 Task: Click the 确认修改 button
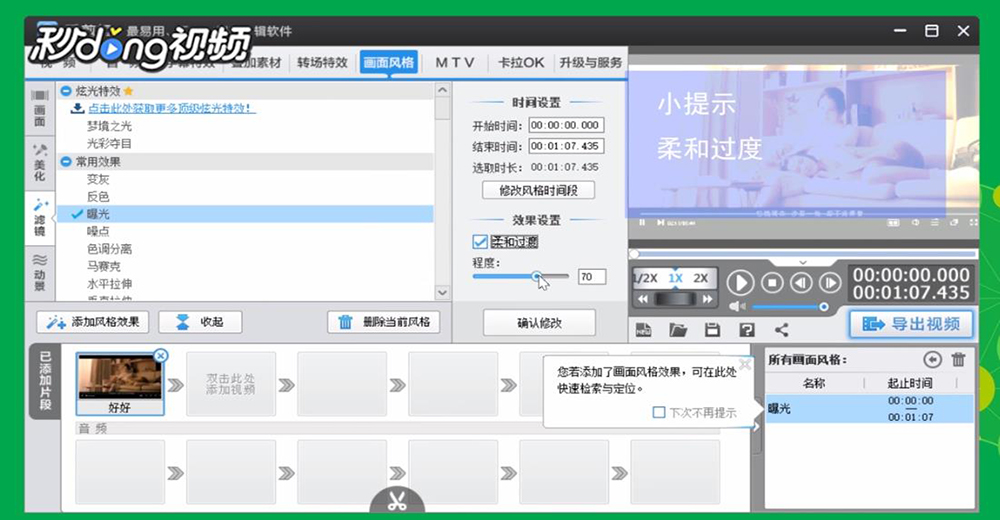[x=540, y=323]
